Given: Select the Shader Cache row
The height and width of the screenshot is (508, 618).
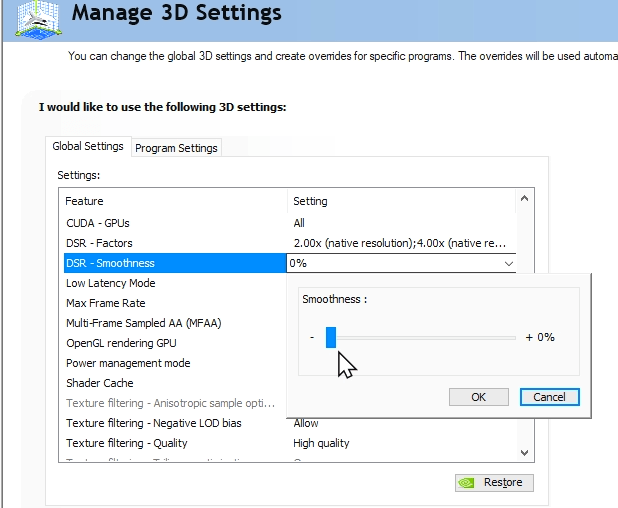Looking at the screenshot, I should click(175, 383).
